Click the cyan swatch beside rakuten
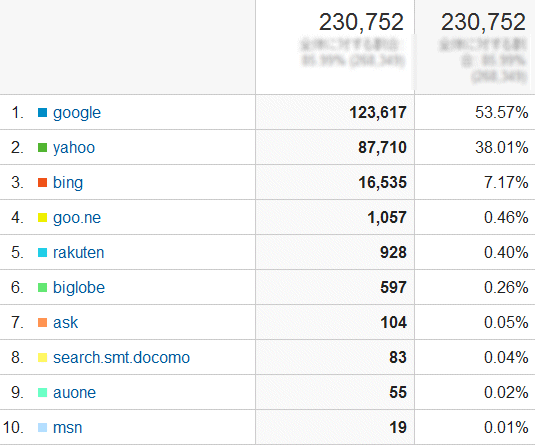Image resolution: width=535 pixels, height=445 pixels. click(x=42, y=253)
